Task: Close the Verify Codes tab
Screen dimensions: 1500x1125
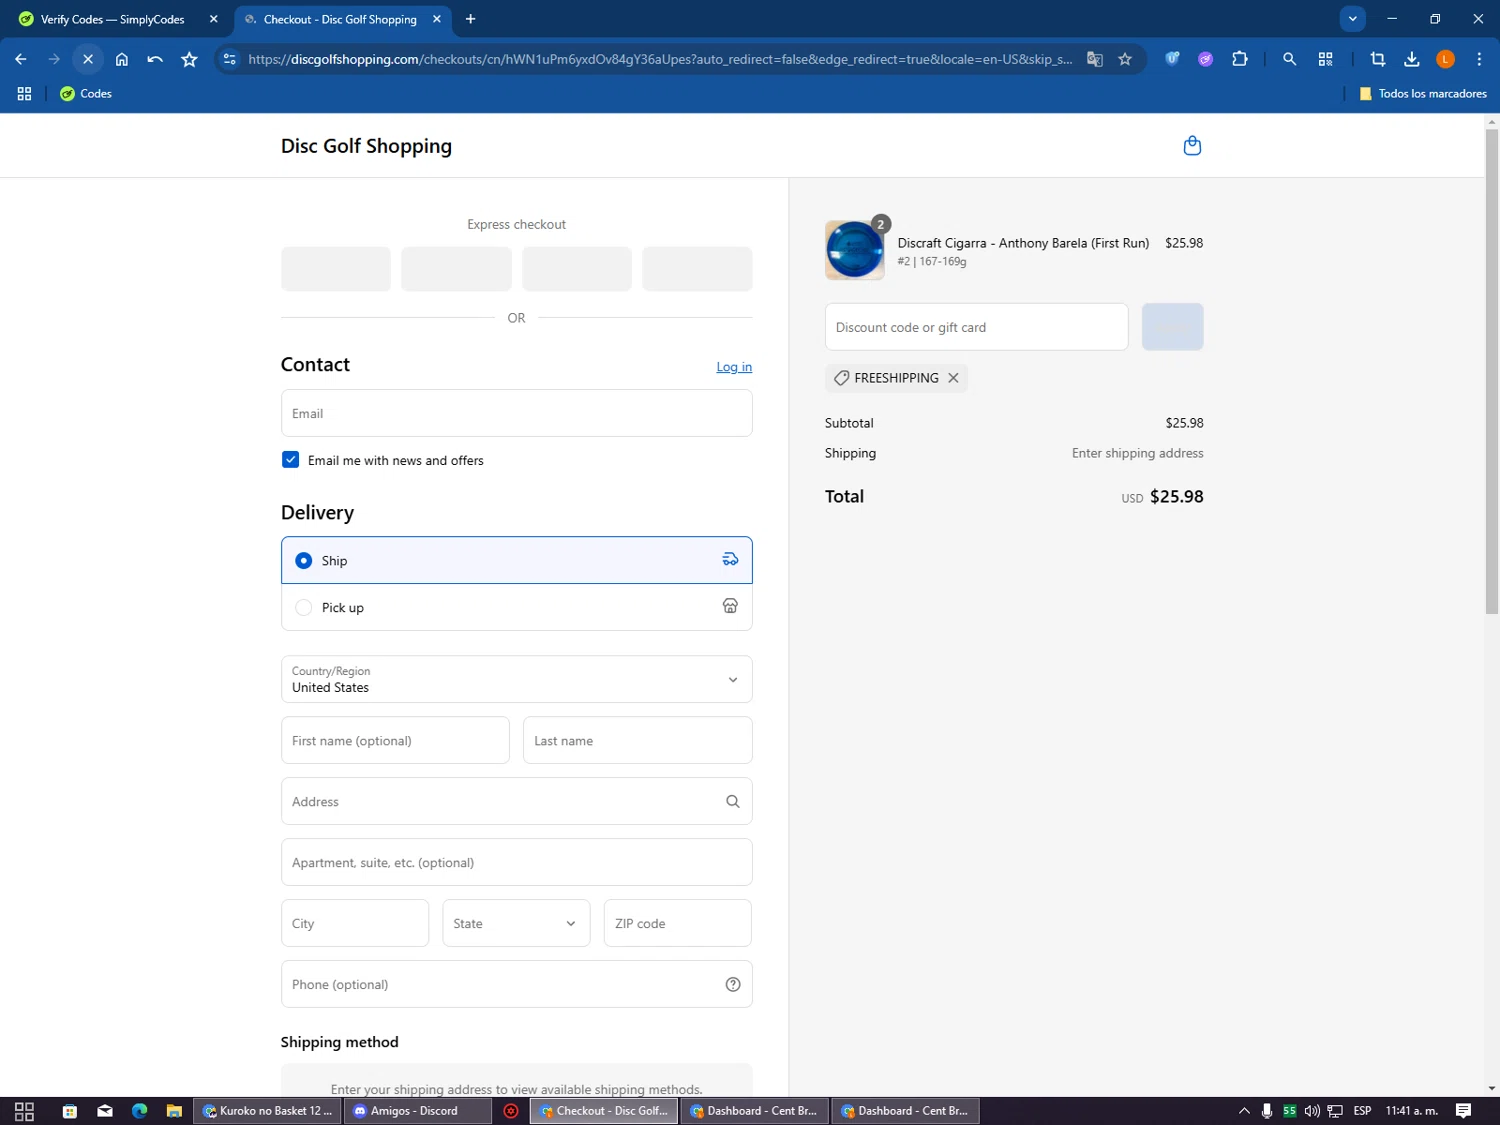Action: tap(213, 19)
